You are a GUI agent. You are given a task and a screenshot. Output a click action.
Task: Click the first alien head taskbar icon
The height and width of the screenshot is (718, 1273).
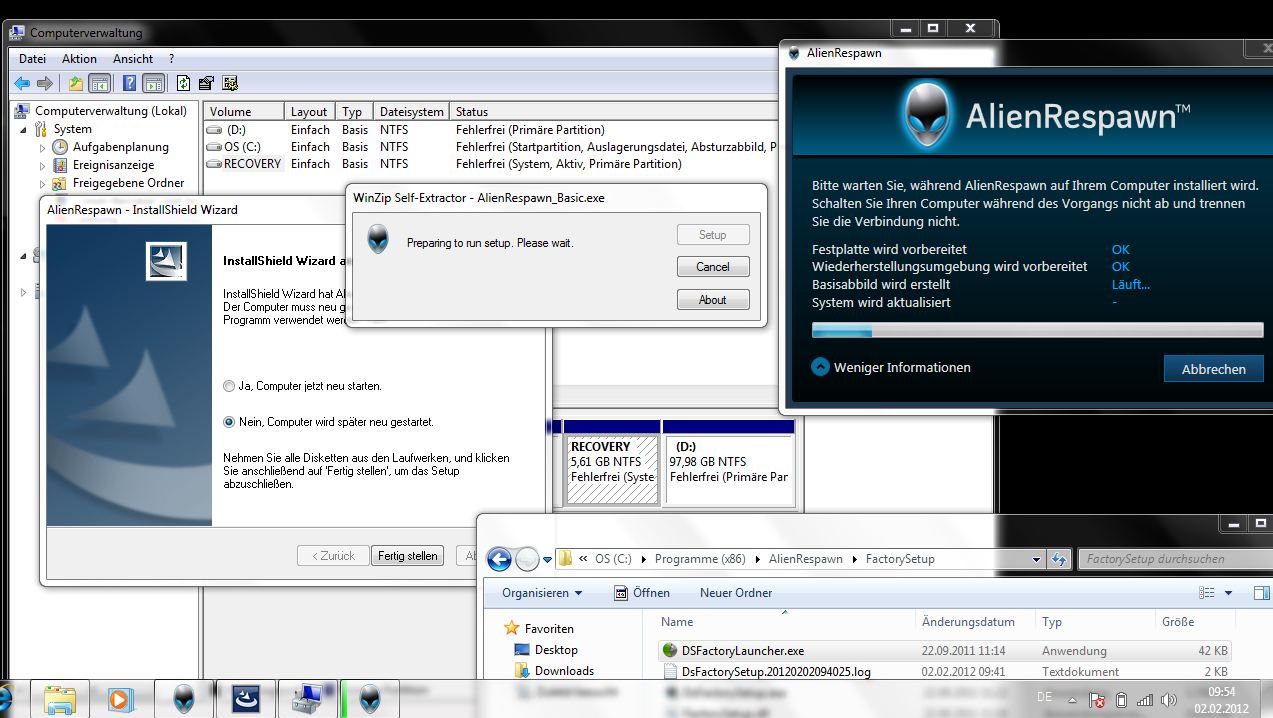185,698
